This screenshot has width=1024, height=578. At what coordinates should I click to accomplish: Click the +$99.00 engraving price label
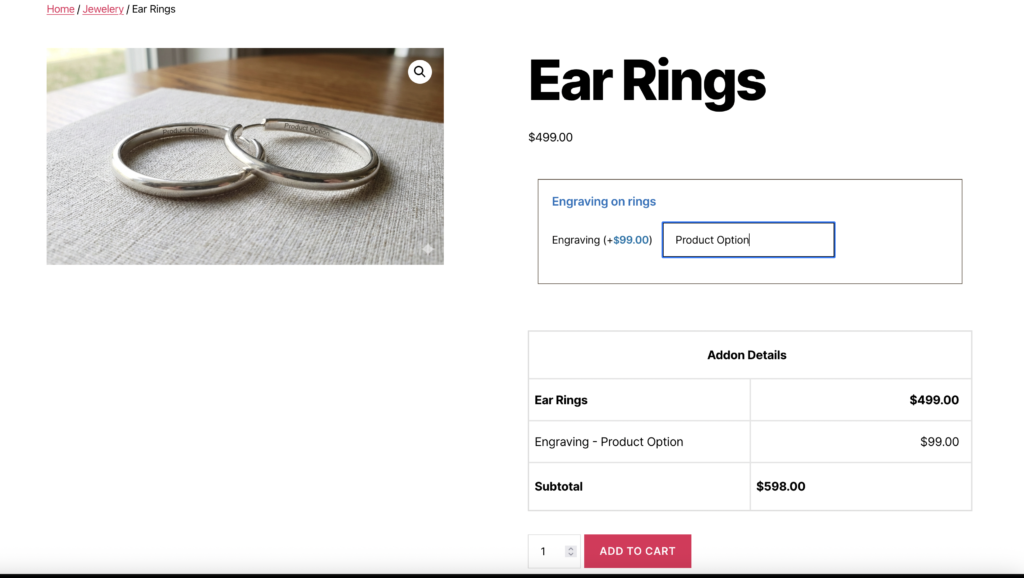pos(632,240)
